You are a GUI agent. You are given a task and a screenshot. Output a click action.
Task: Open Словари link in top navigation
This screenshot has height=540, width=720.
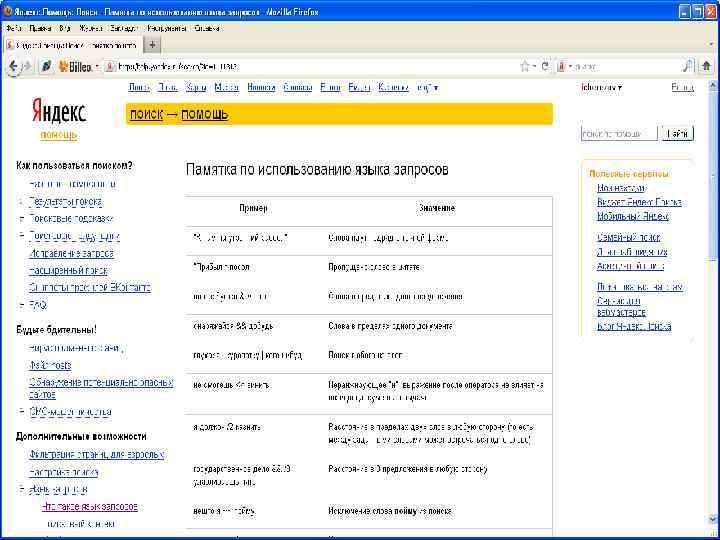298,87
